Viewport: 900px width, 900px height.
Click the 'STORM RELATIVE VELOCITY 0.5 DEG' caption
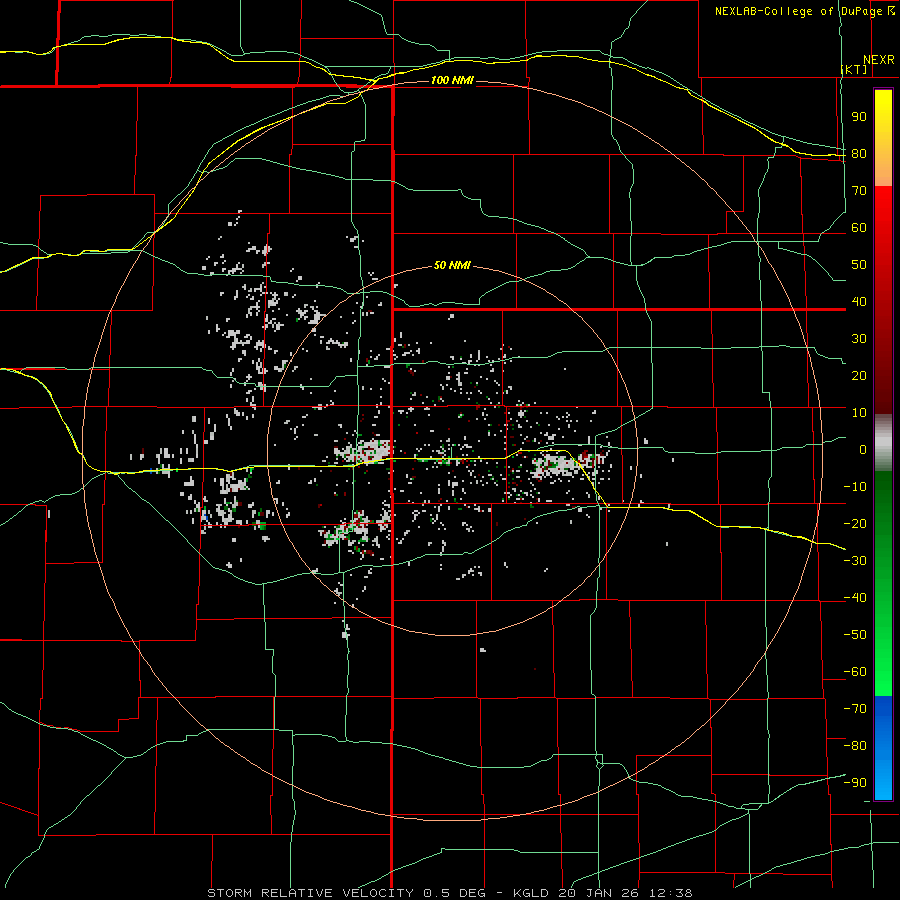(x=346, y=893)
